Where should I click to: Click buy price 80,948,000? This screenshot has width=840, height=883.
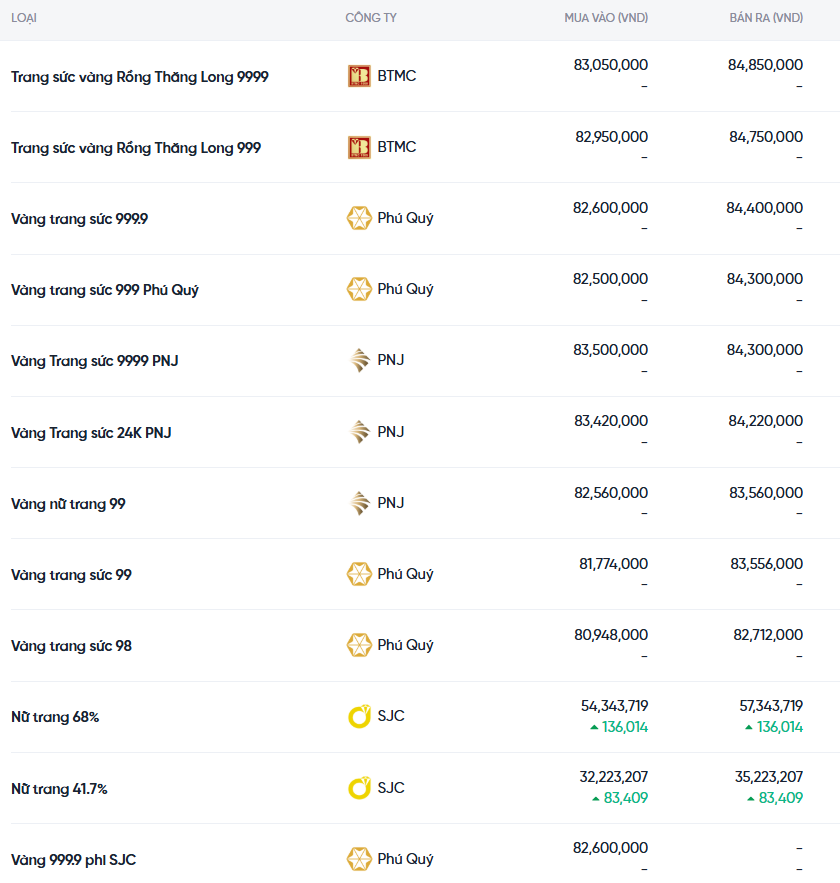tap(611, 635)
